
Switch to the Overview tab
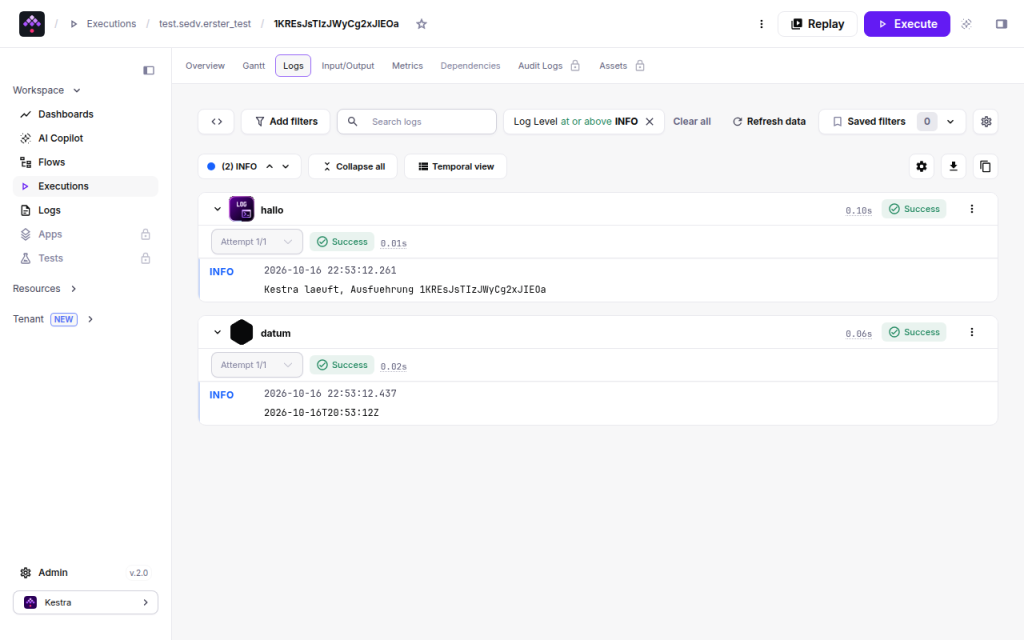click(205, 66)
